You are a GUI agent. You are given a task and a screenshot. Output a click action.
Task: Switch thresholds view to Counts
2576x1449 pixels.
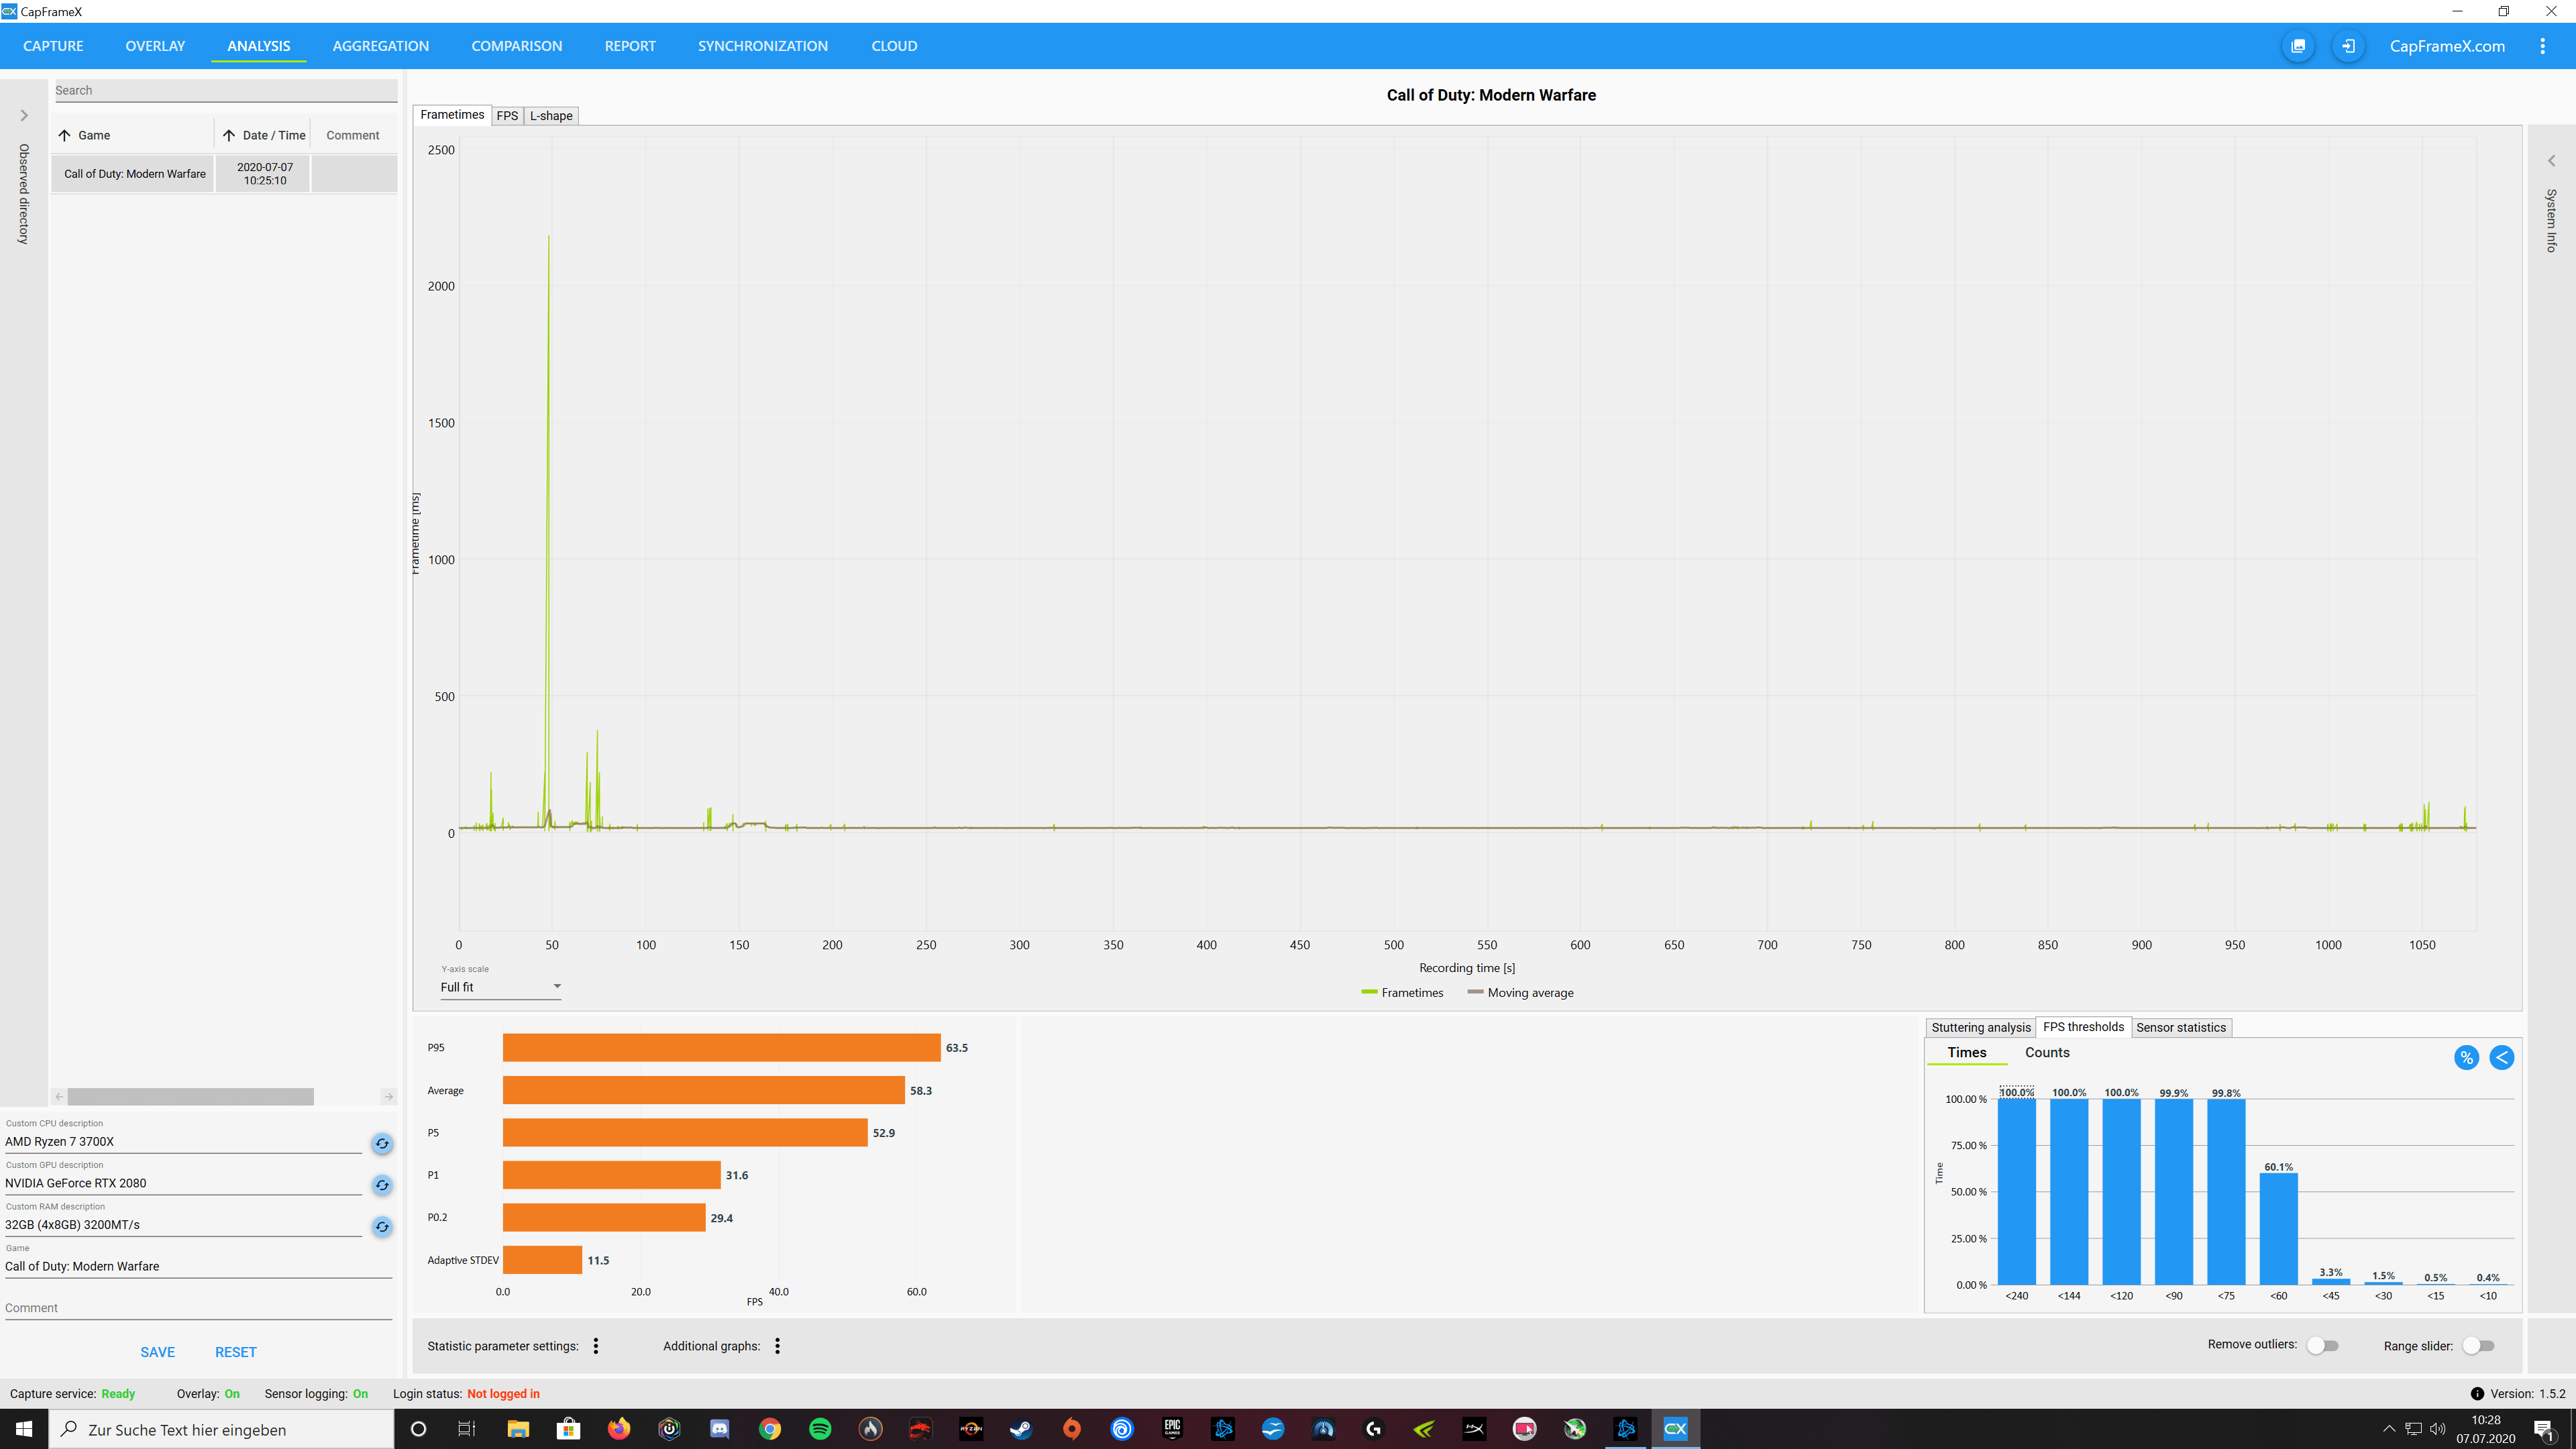[2047, 1052]
